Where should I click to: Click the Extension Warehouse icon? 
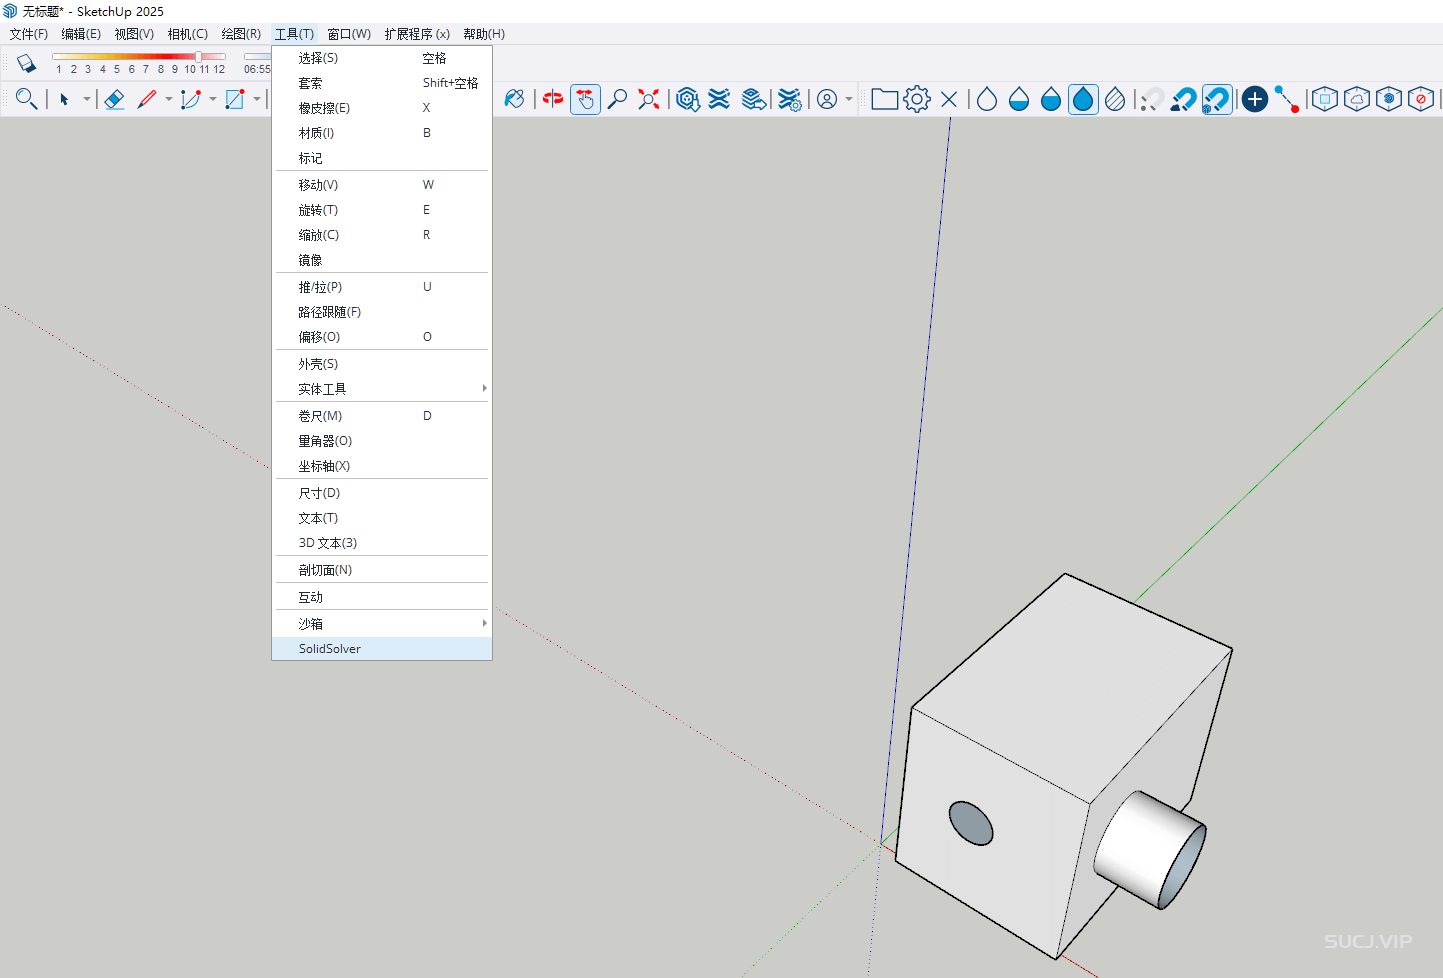(x=719, y=99)
